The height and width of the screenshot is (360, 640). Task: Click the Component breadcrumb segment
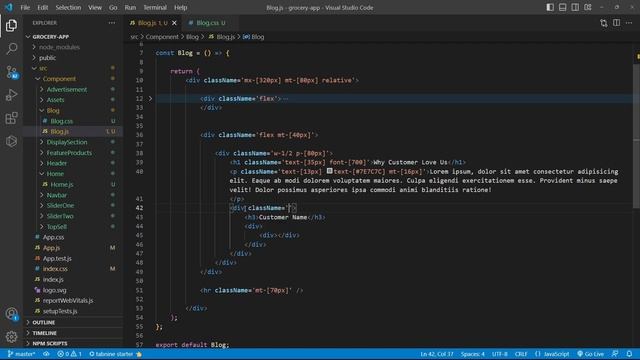point(162,37)
